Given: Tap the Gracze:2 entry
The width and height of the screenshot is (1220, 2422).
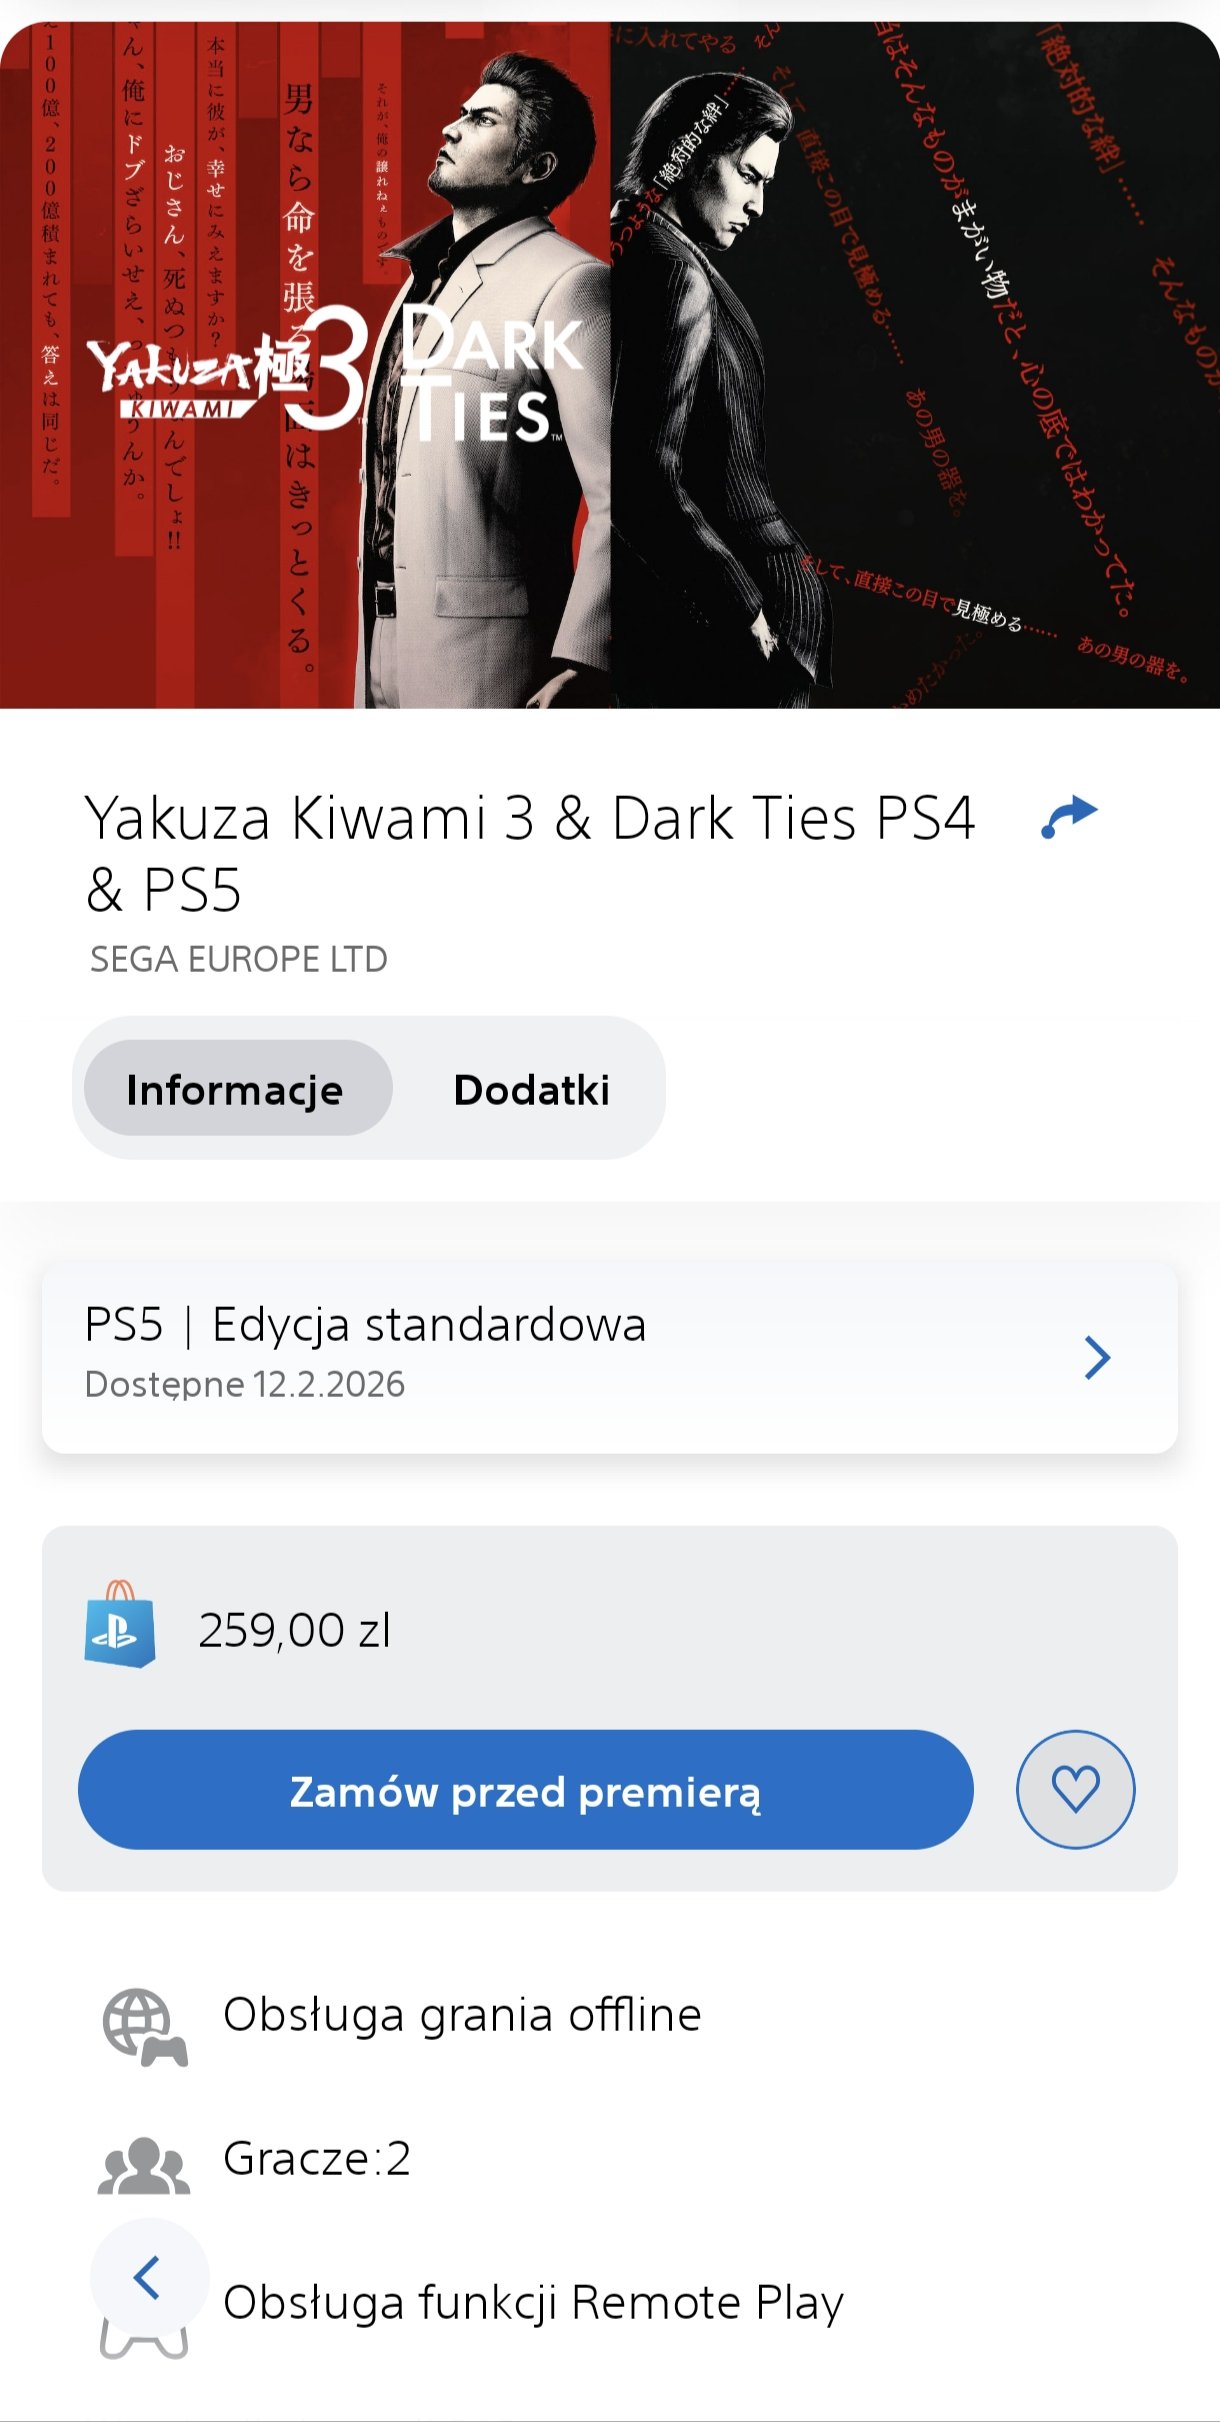Looking at the screenshot, I should [x=317, y=2158].
